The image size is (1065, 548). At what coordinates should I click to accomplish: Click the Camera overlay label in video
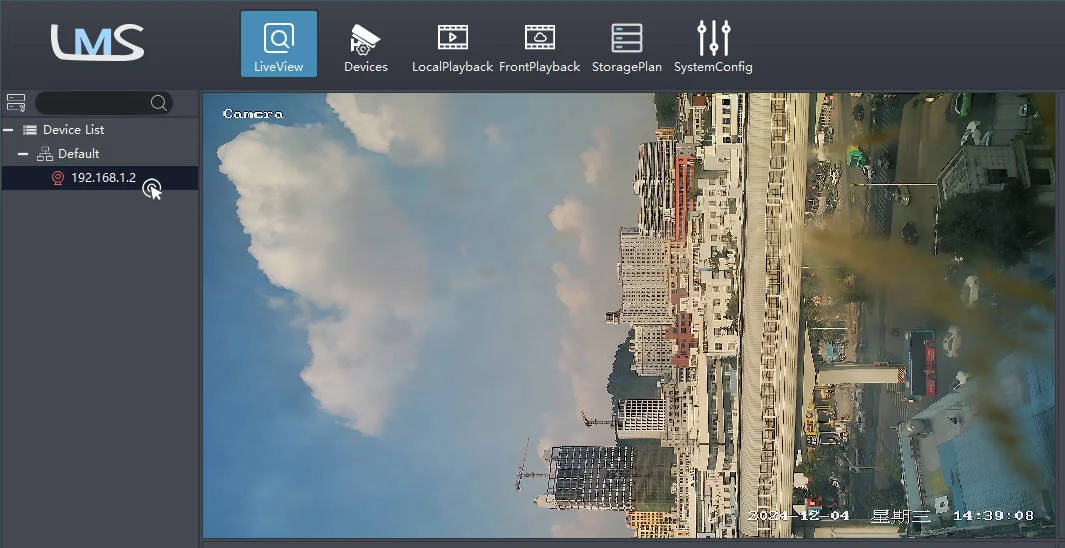click(253, 114)
